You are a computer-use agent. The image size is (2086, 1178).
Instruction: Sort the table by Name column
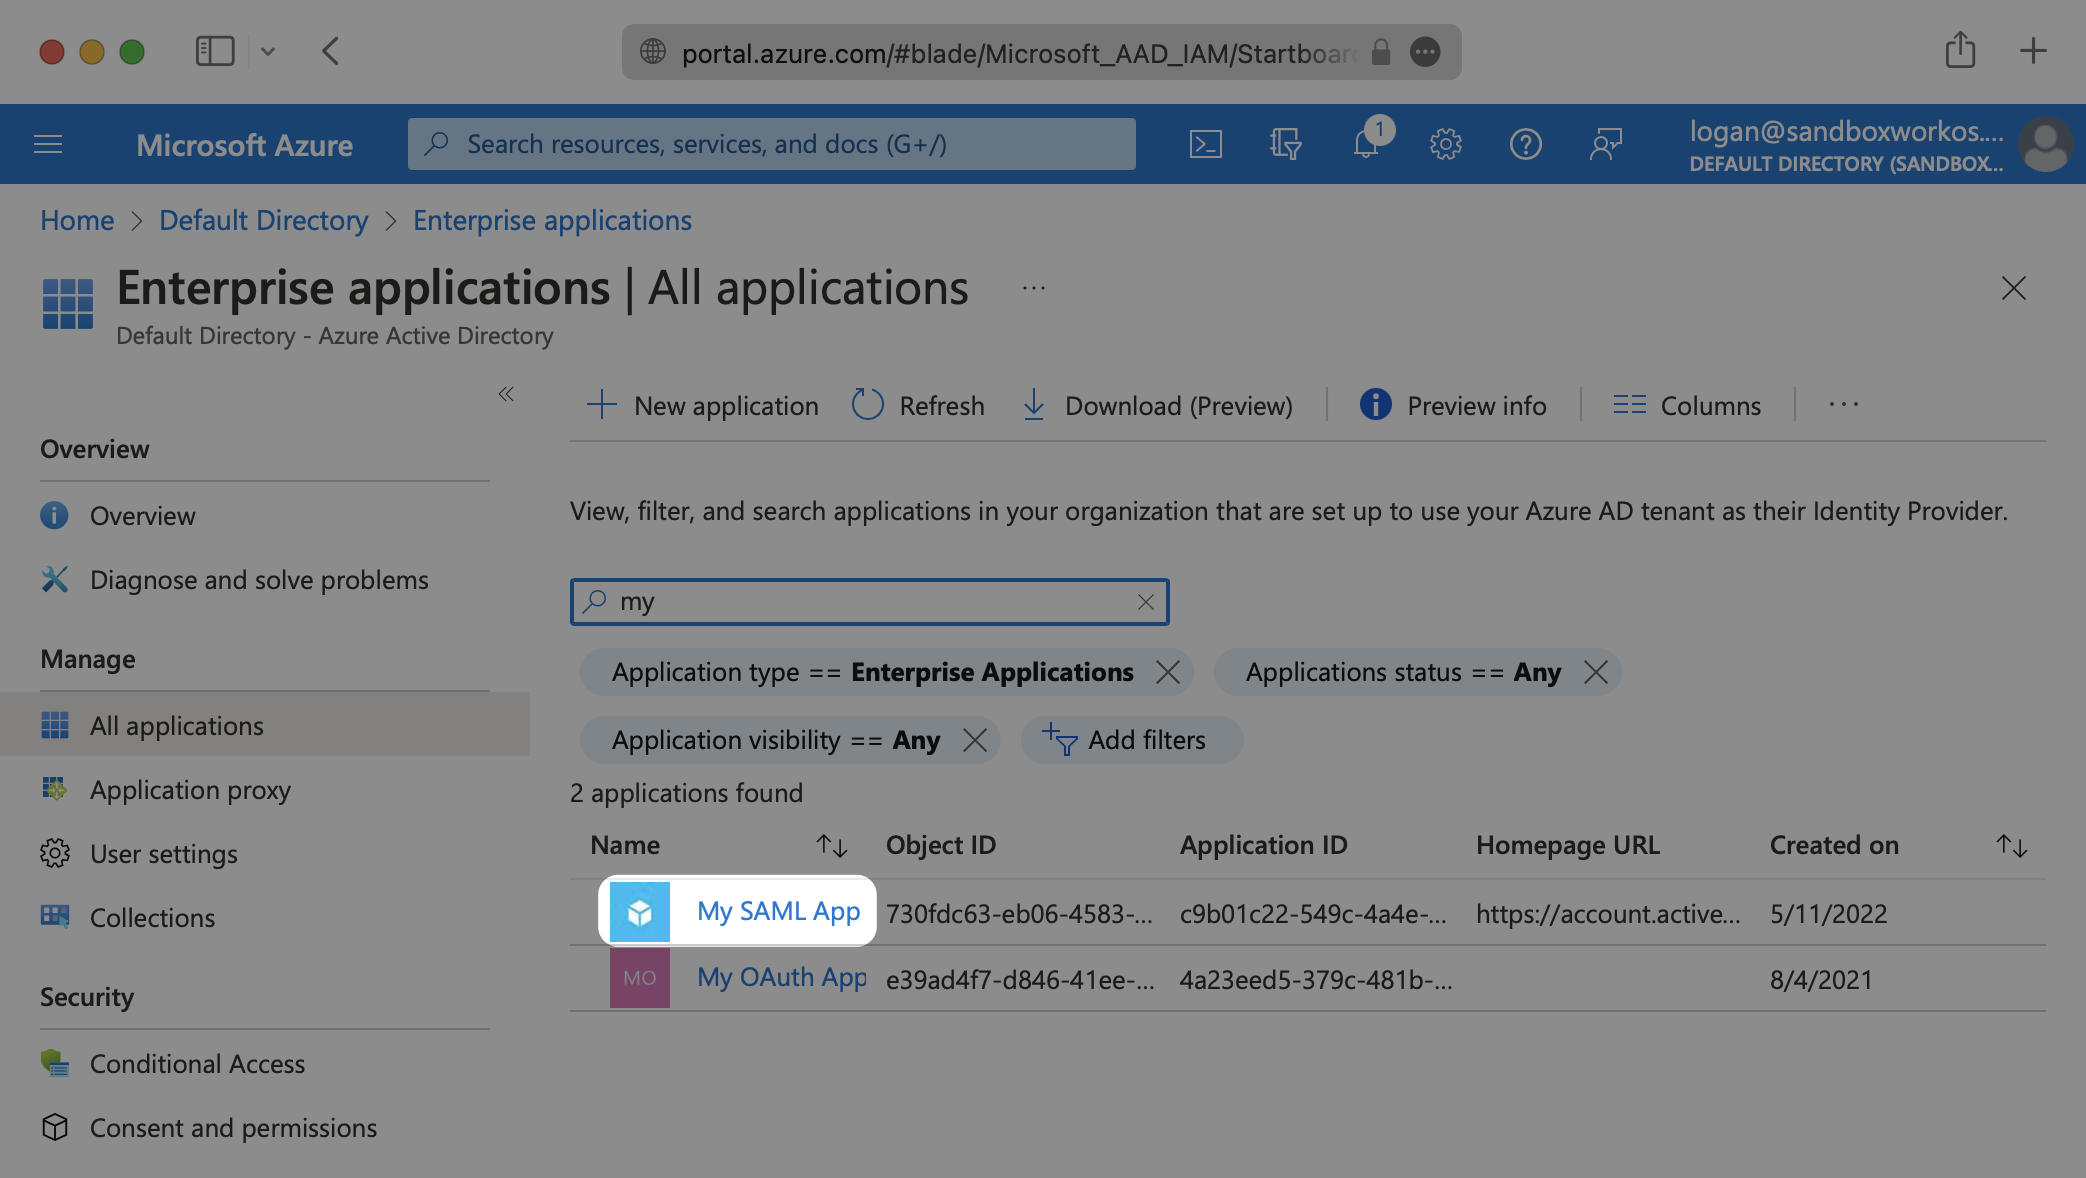click(831, 846)
